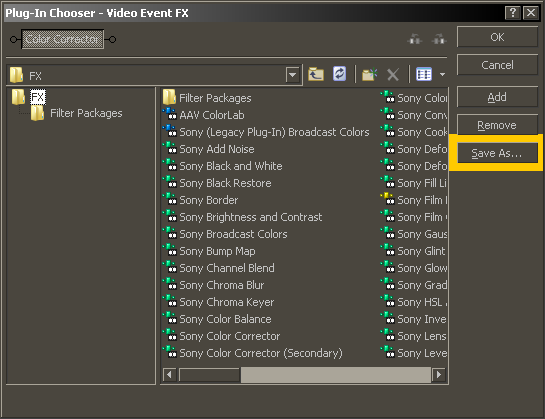Select the Sony Conv entry

[413, 115]
